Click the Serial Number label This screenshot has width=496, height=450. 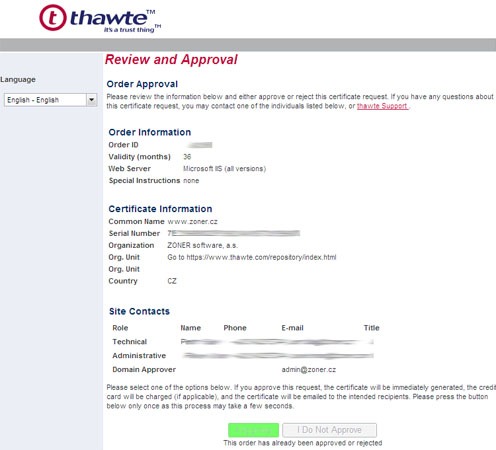click(x=134, y=233)
